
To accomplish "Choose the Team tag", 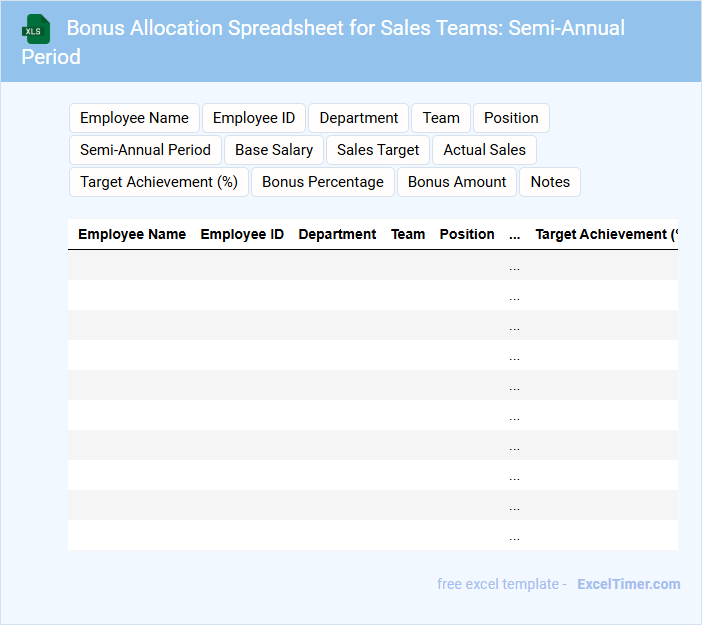I will (441, 118).
